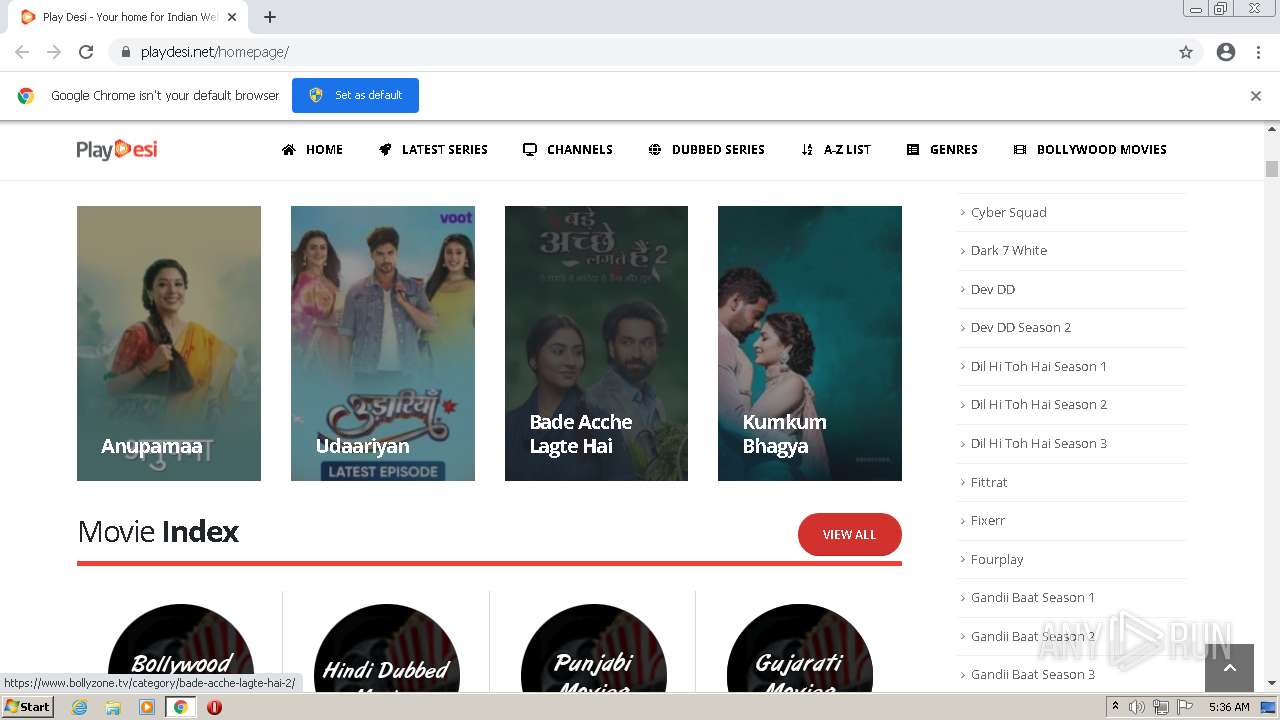Open the Punjabi Movies circle
Viewport: 1280px width, 720px height.
tap(594, 648)
